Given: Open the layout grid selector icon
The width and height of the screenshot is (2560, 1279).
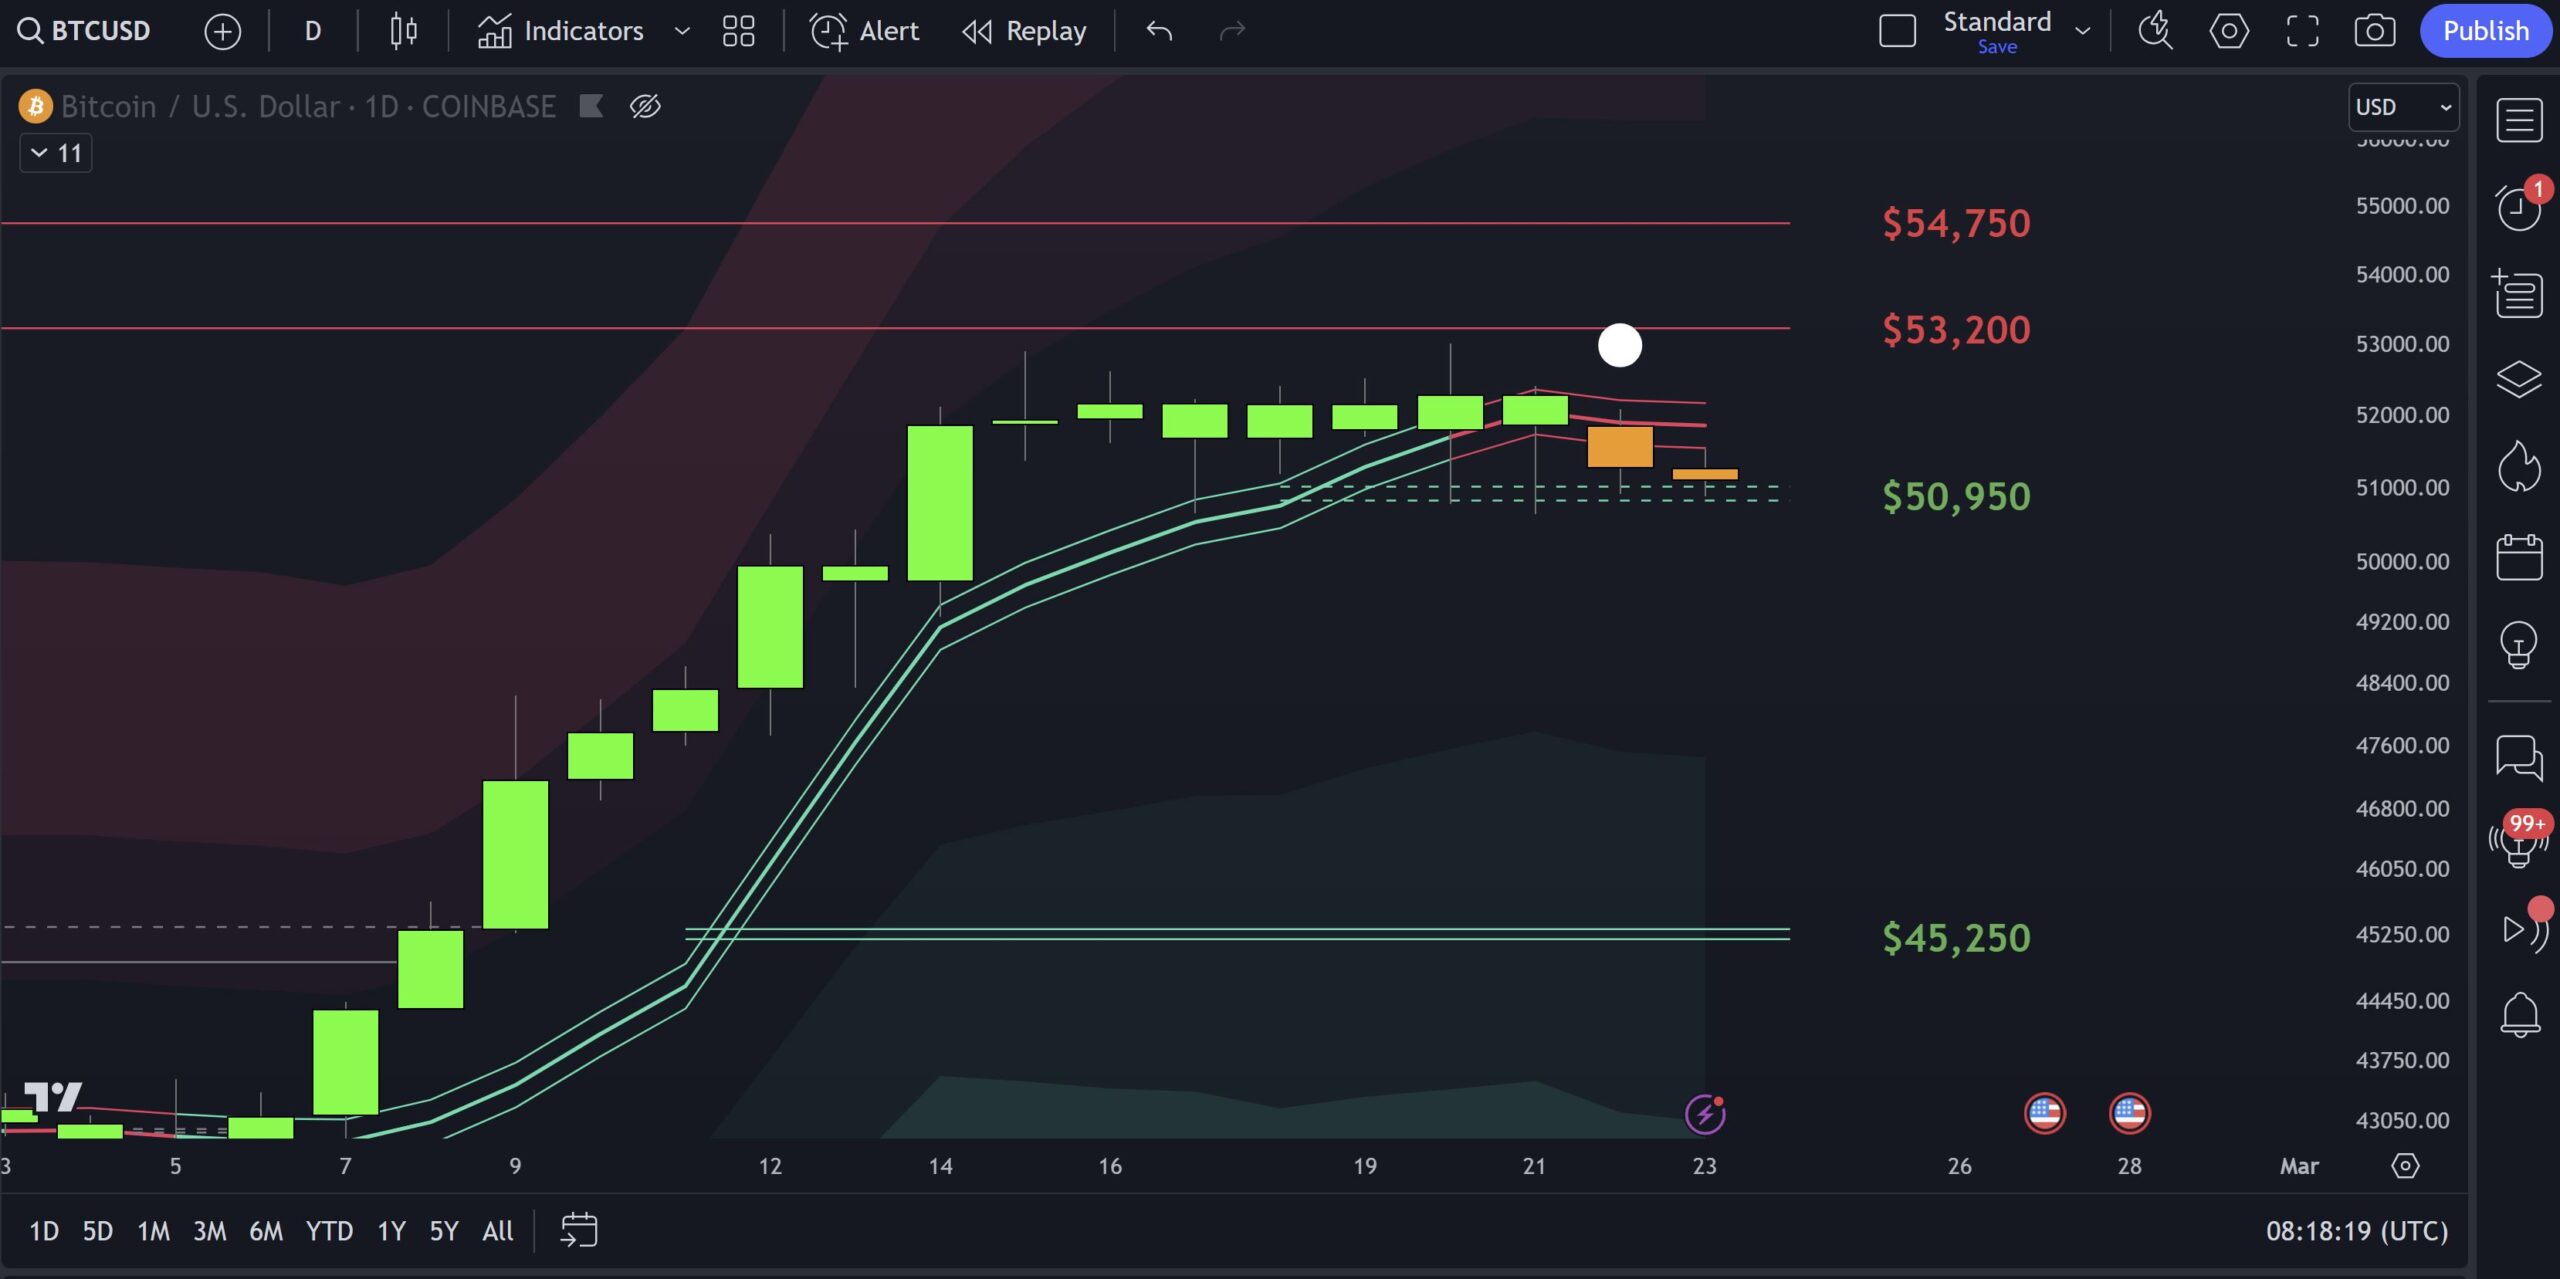Looking at the screenshot, I should [x=738, y=31].
